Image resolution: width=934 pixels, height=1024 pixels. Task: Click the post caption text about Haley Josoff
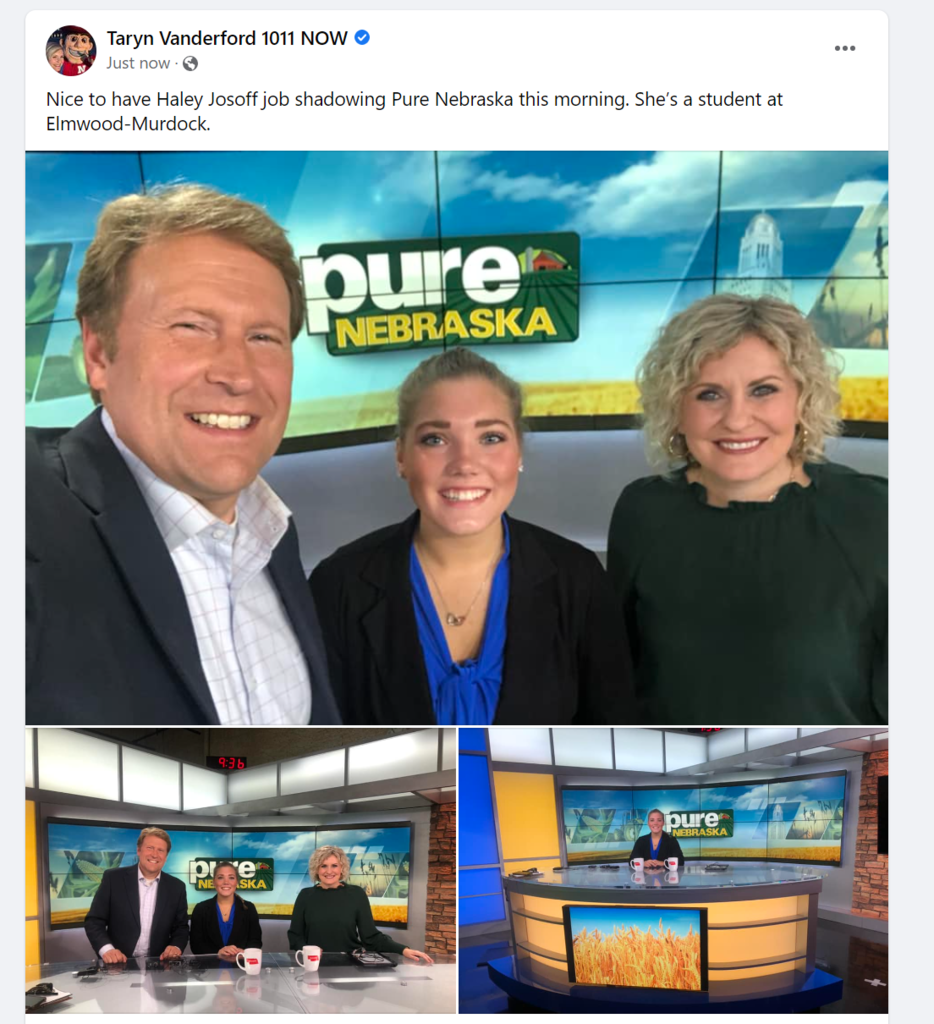(x=414, y=111)
